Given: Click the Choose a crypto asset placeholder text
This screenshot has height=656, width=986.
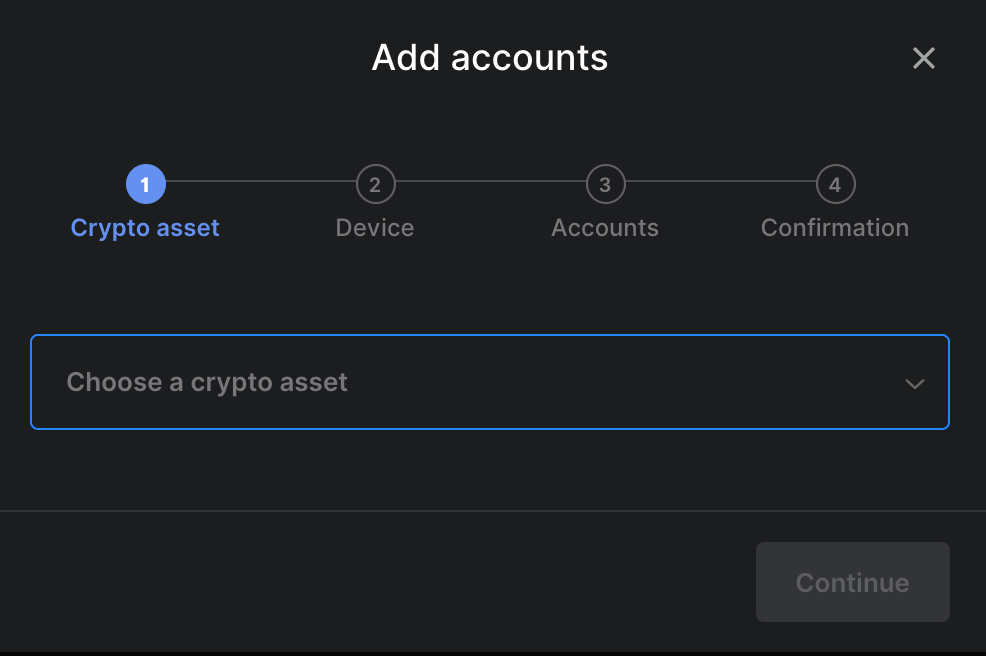Looking at the screenshot, I should click(x=207, y=382).
